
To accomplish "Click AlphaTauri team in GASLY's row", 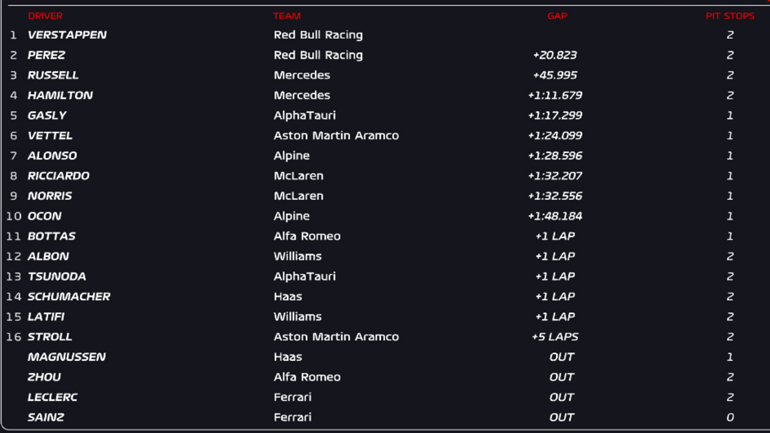I will (305, 115).
